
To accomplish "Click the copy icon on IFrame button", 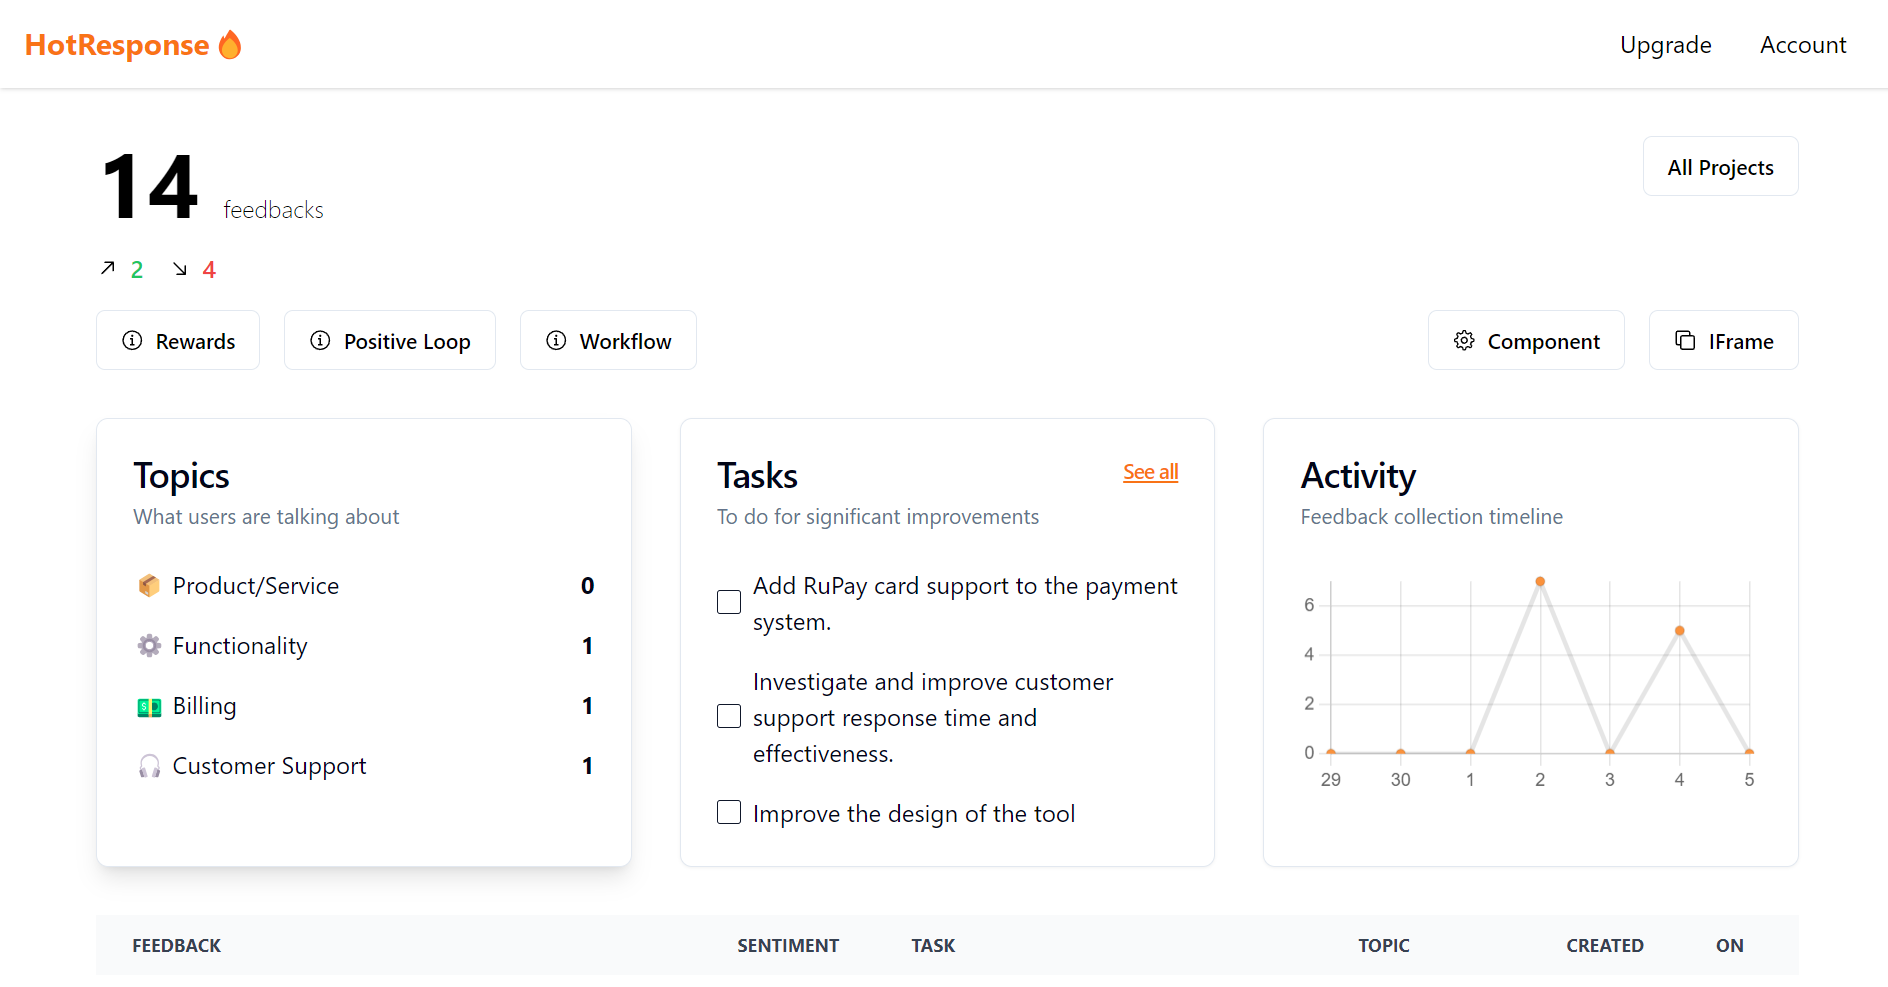I will [x=1685, y=341].
